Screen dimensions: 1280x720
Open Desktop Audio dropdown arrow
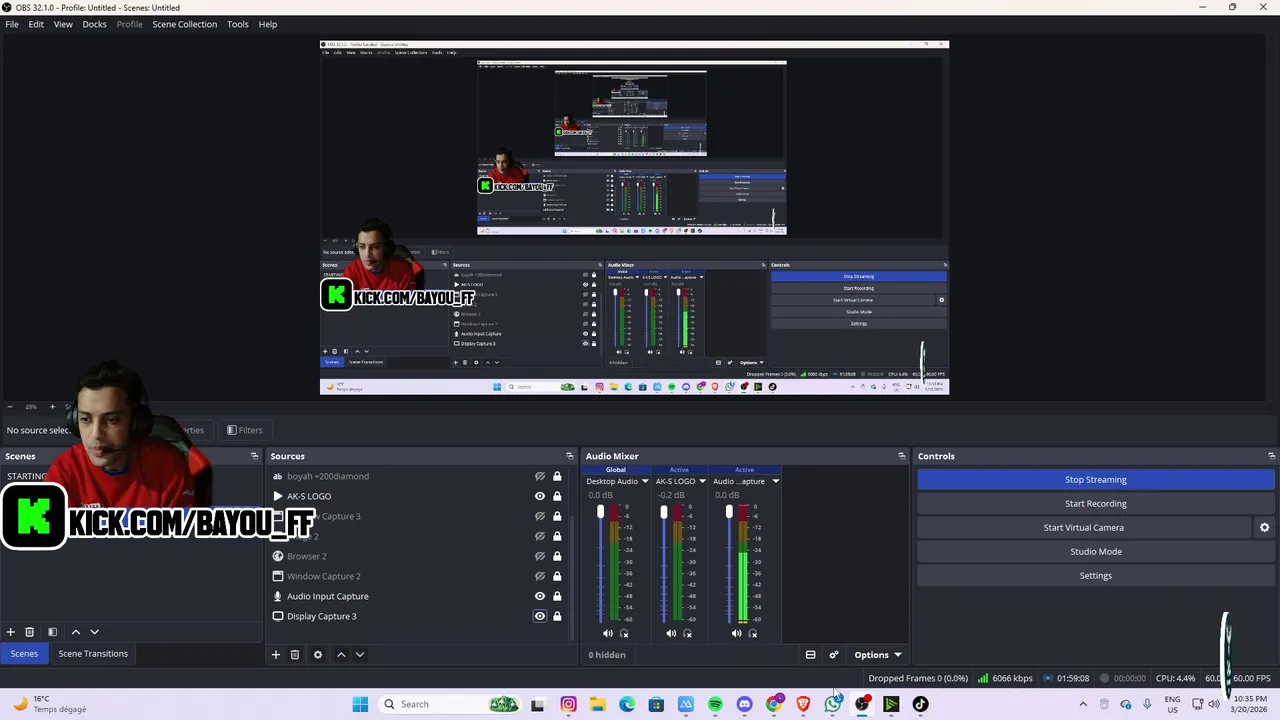coord(645,481)
